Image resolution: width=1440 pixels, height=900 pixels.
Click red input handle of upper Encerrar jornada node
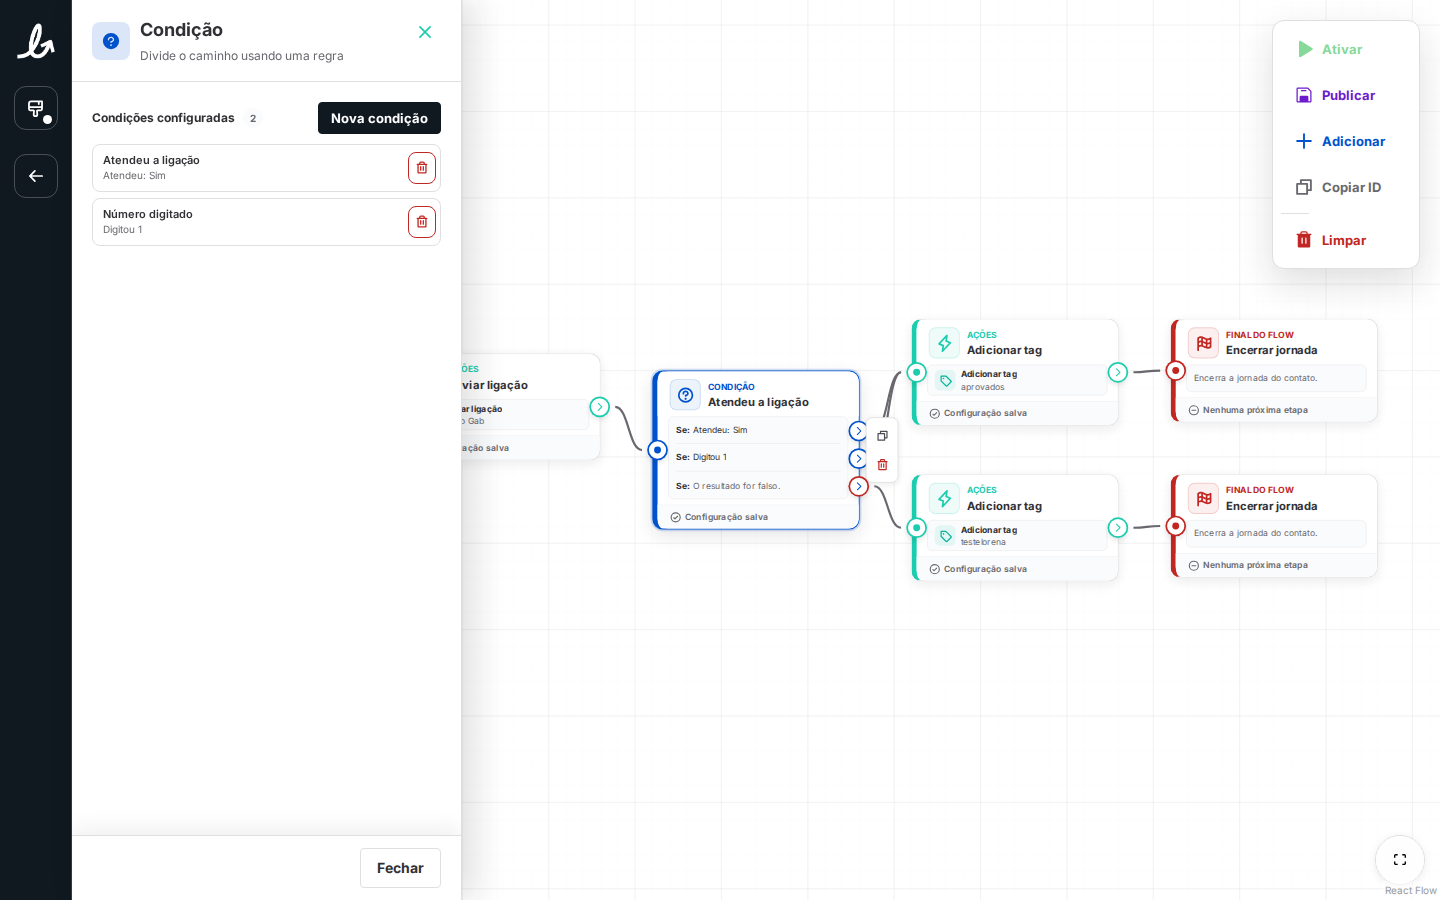click(1176, 370)
